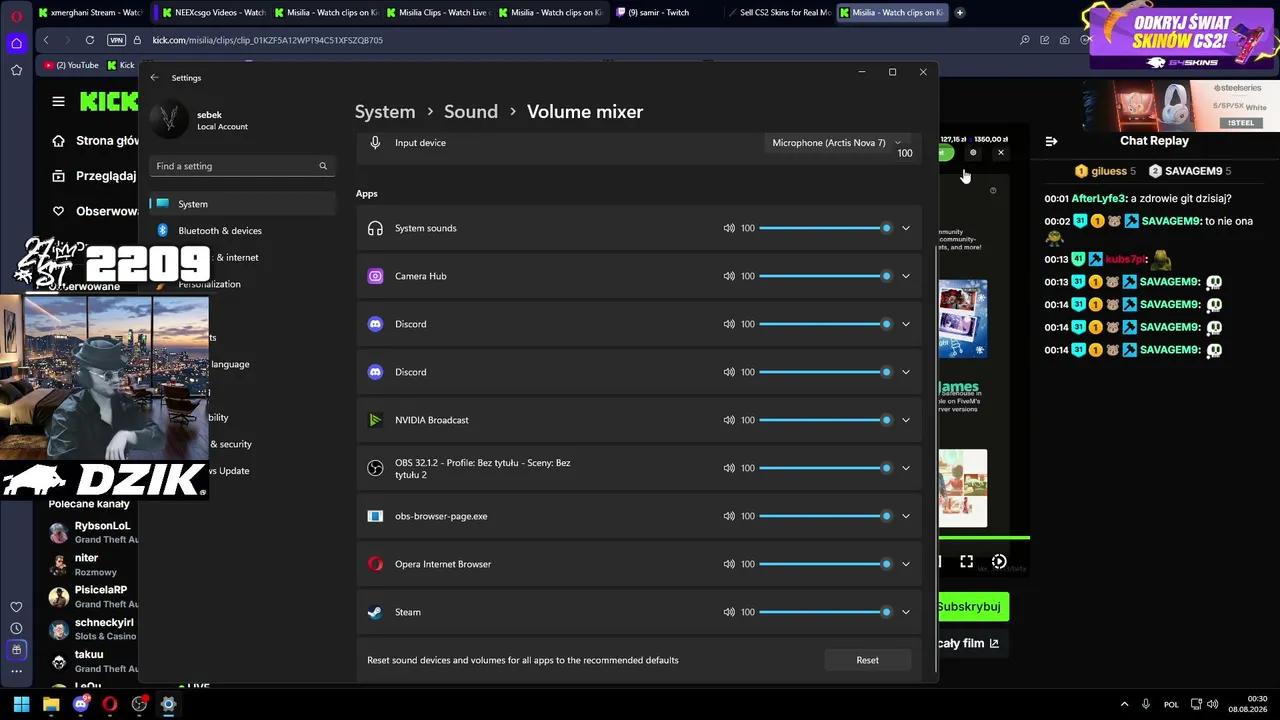Click the System sounds headphones icon
The image size is (1280, 720).
click(375, 228)
